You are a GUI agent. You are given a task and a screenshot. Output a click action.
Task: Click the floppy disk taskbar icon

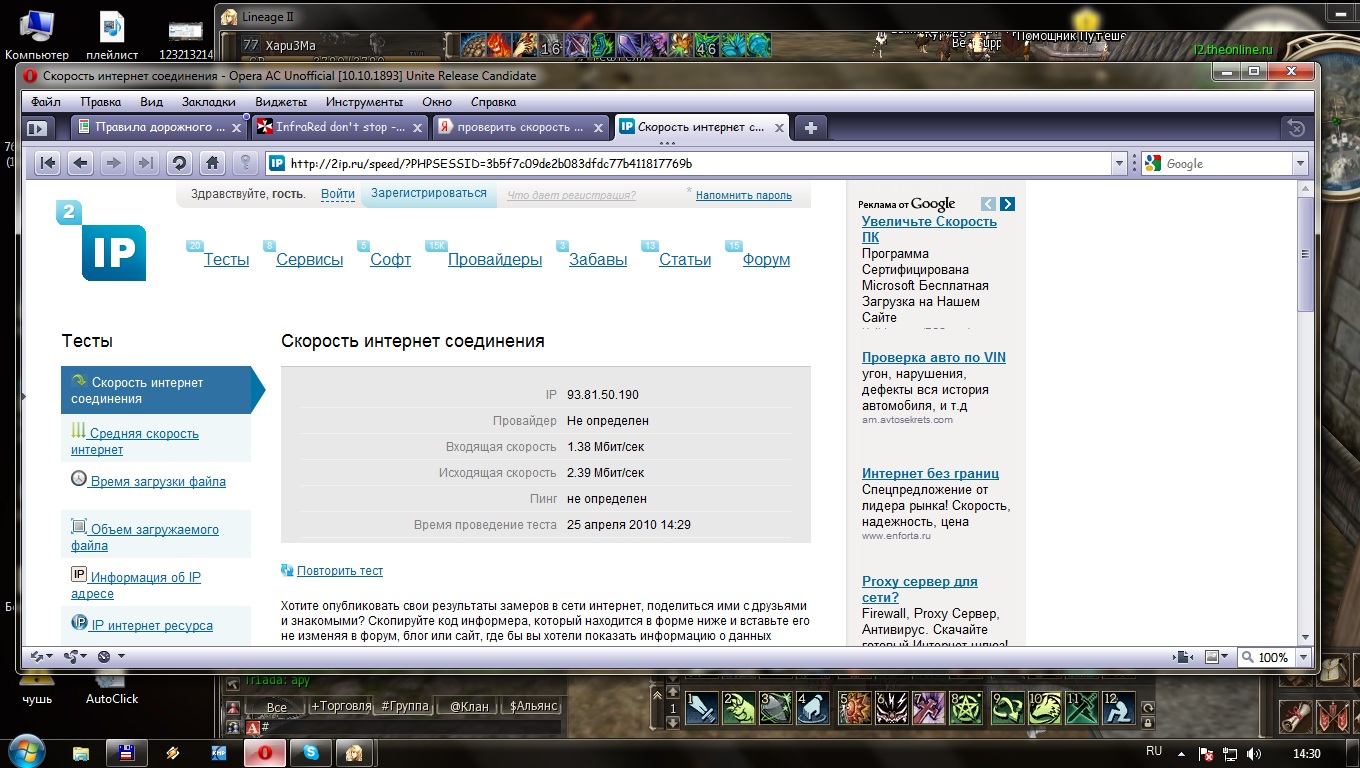pyautogui.click(x=127, y=753)
